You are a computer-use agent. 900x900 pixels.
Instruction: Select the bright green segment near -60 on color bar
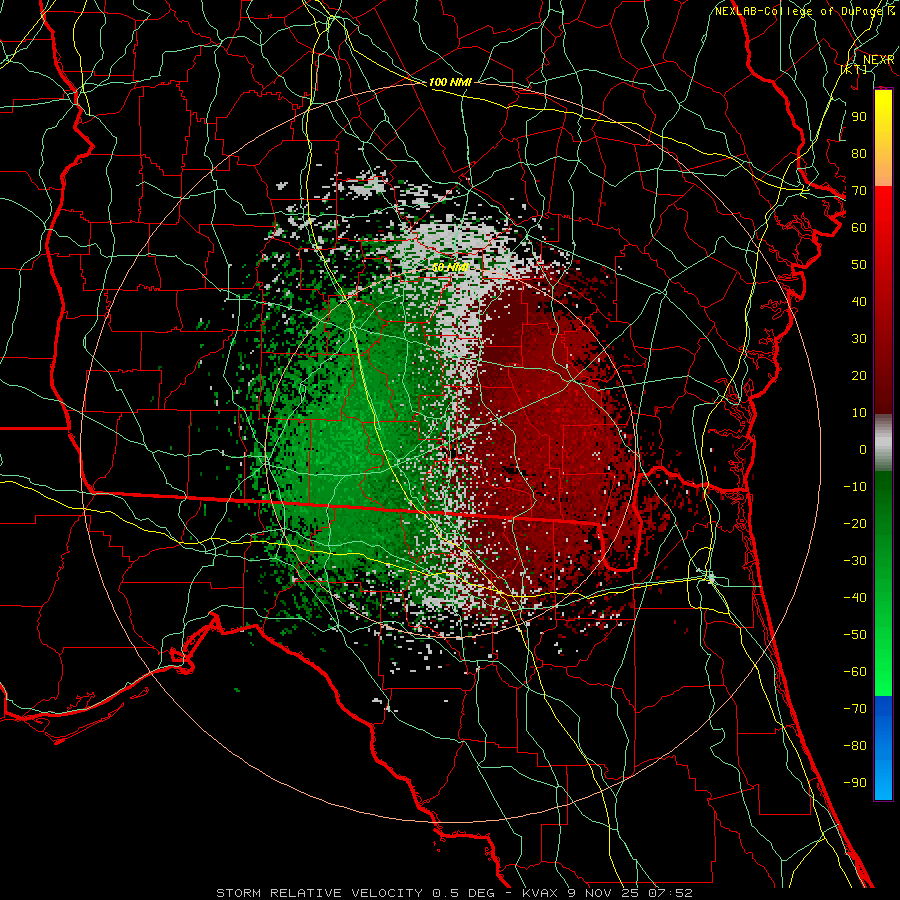pyautogui.click(x=883, y=672)
